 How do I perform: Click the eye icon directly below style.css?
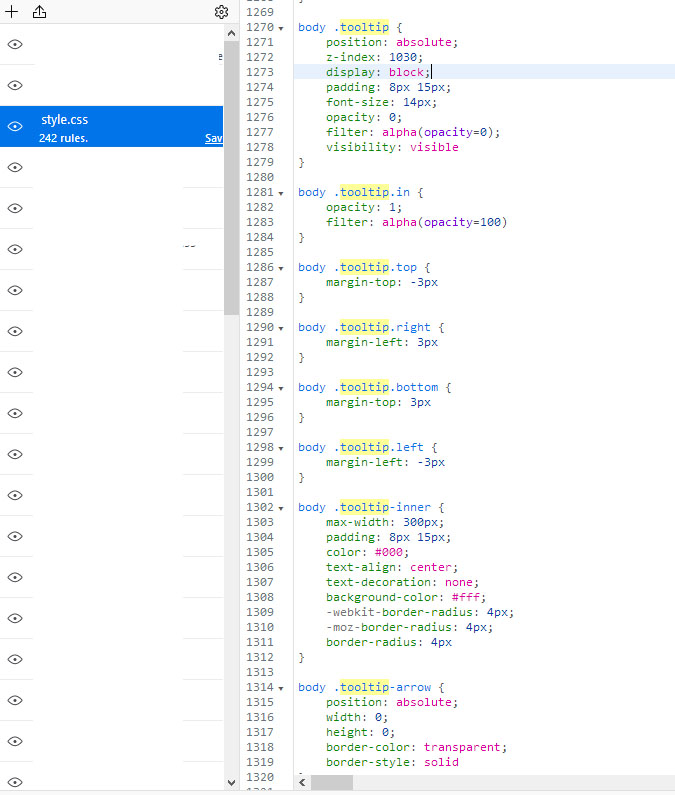pyautogui.click(x=15, y=167)
